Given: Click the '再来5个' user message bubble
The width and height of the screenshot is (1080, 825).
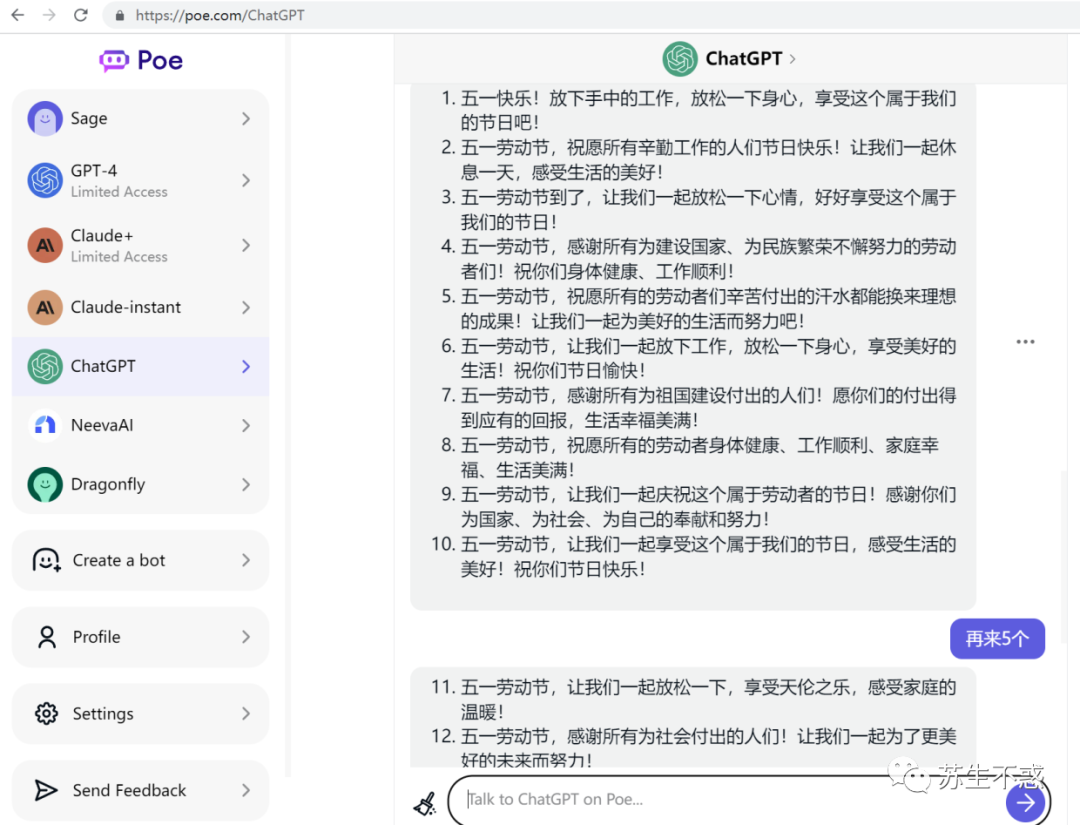Looking at the screenshot, I should pyautogui.click(x=996, y=639).
